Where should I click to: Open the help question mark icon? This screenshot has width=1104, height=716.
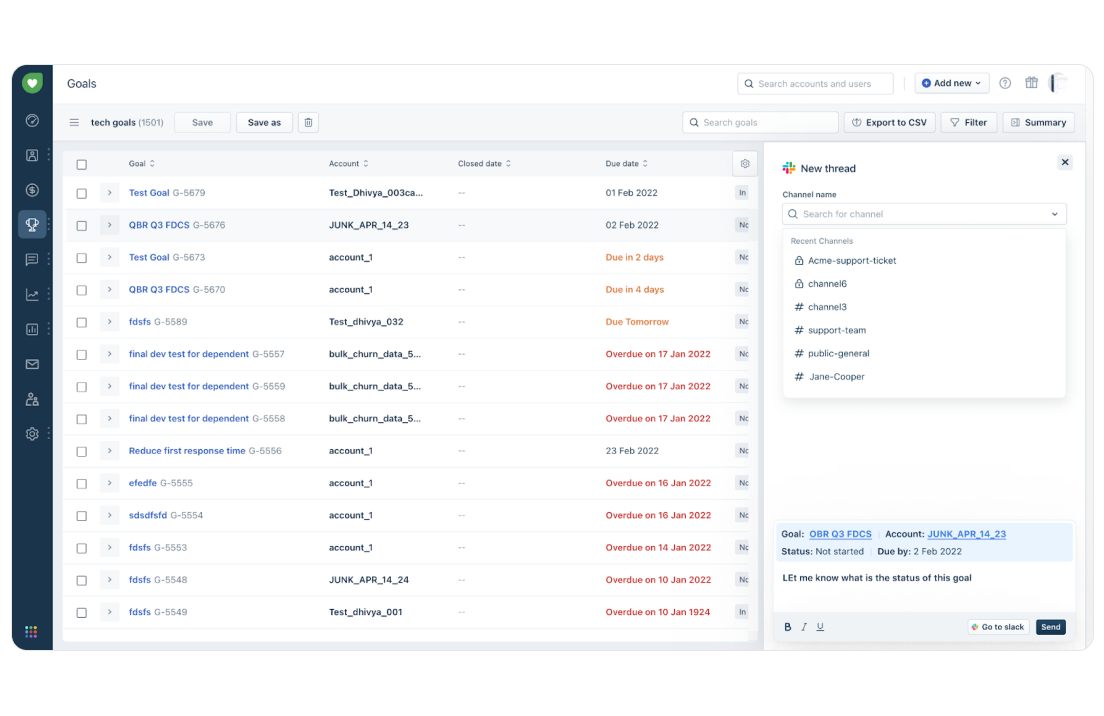pos(1003,83)
